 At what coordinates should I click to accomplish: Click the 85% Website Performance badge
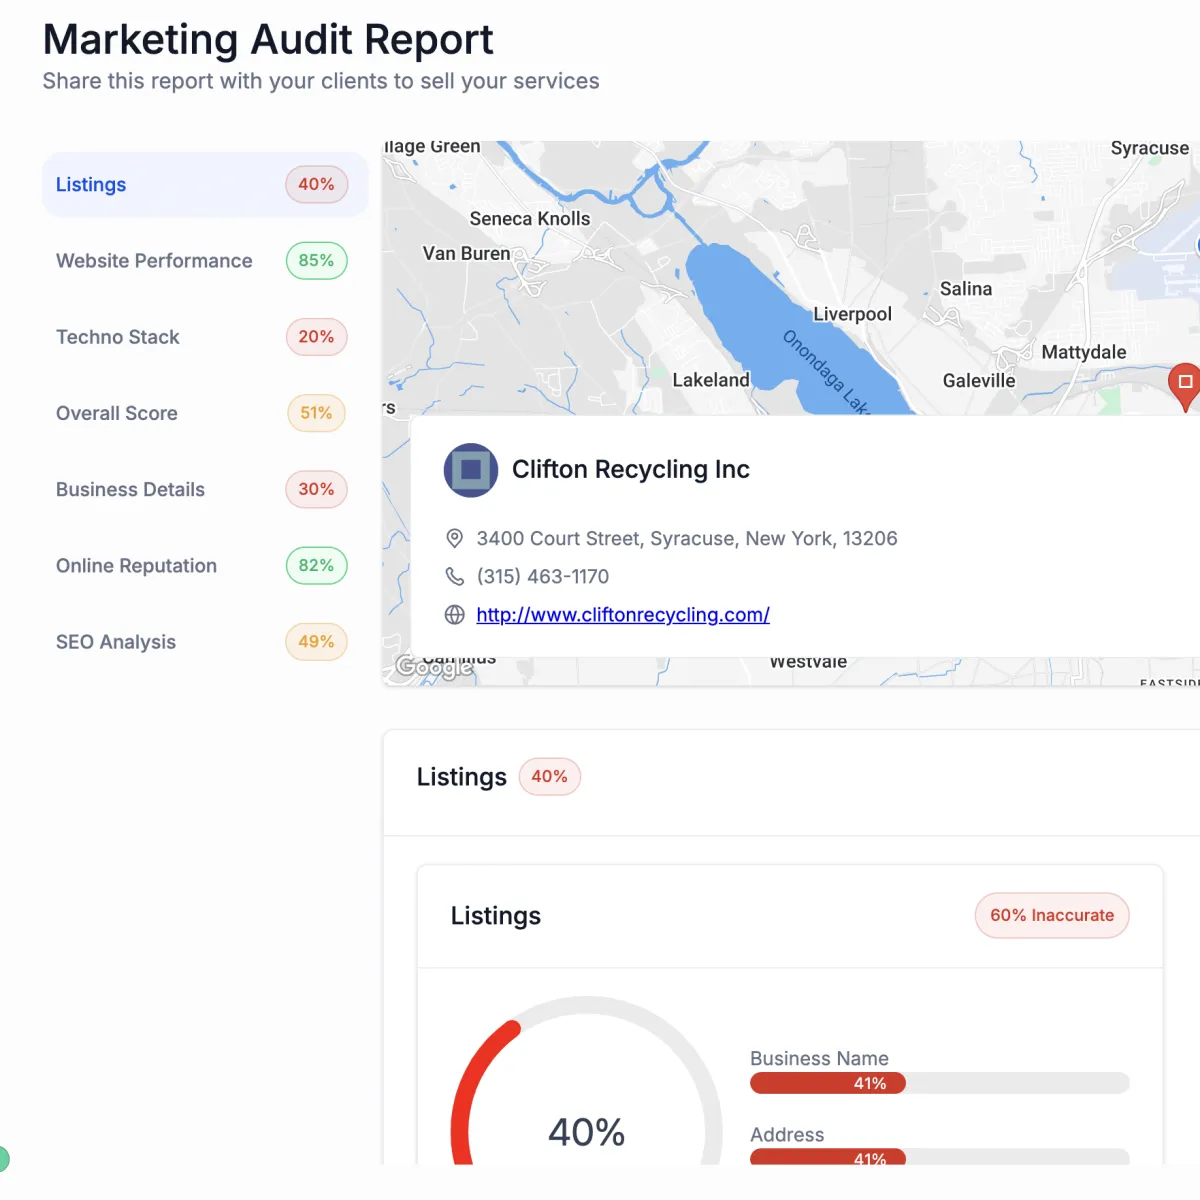click(316, 260)
